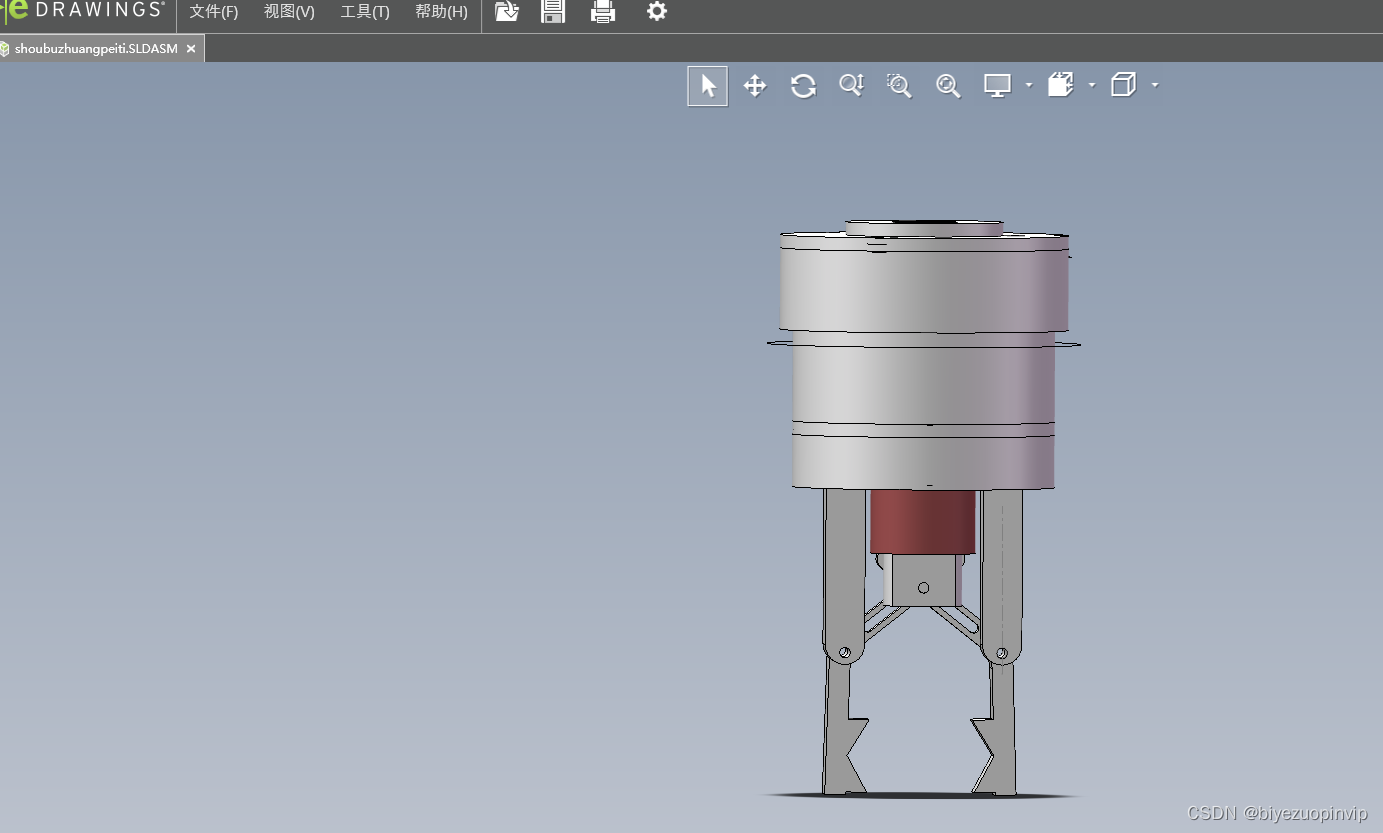Activate the Select arrow tool

[x=708, y=86]
